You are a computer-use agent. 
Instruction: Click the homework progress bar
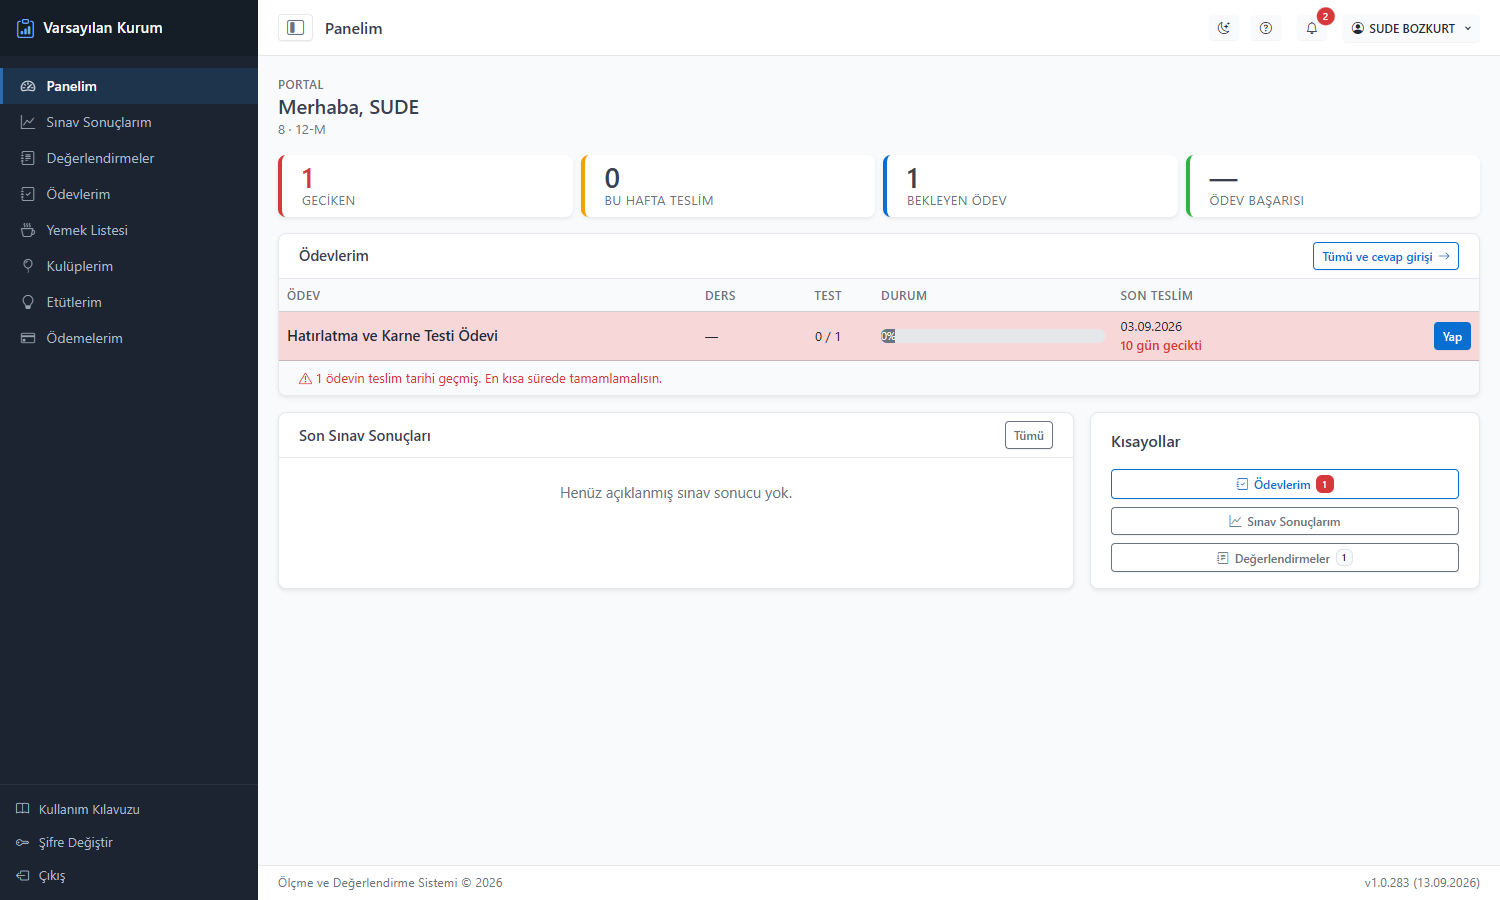tap(993, 336)
